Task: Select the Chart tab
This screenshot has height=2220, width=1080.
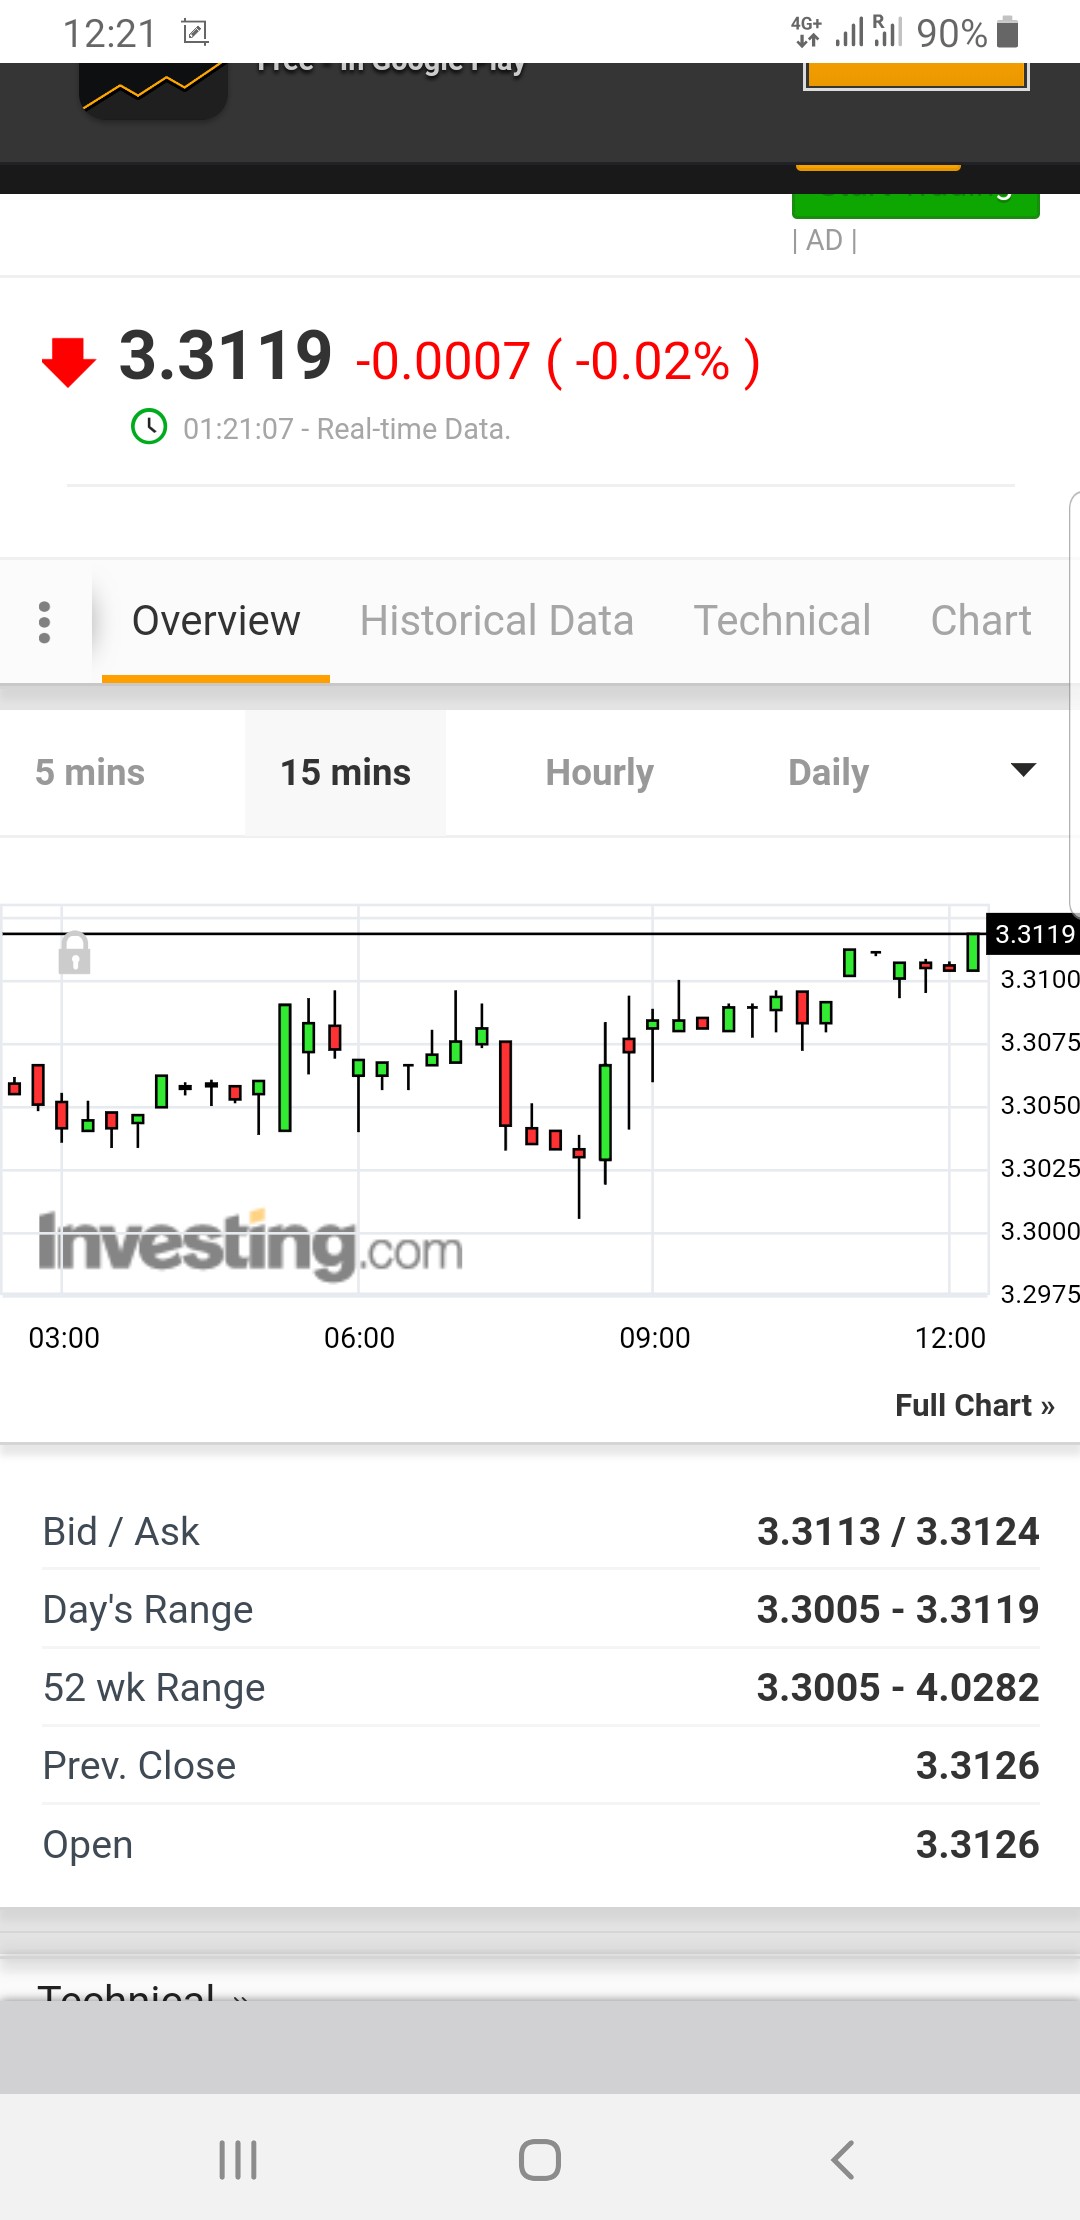Action: pos(980,621)
